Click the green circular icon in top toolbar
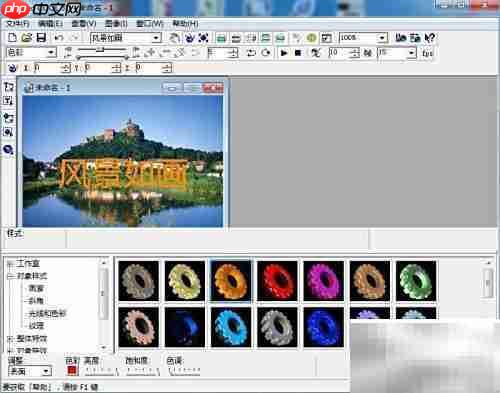 (311, 38)
